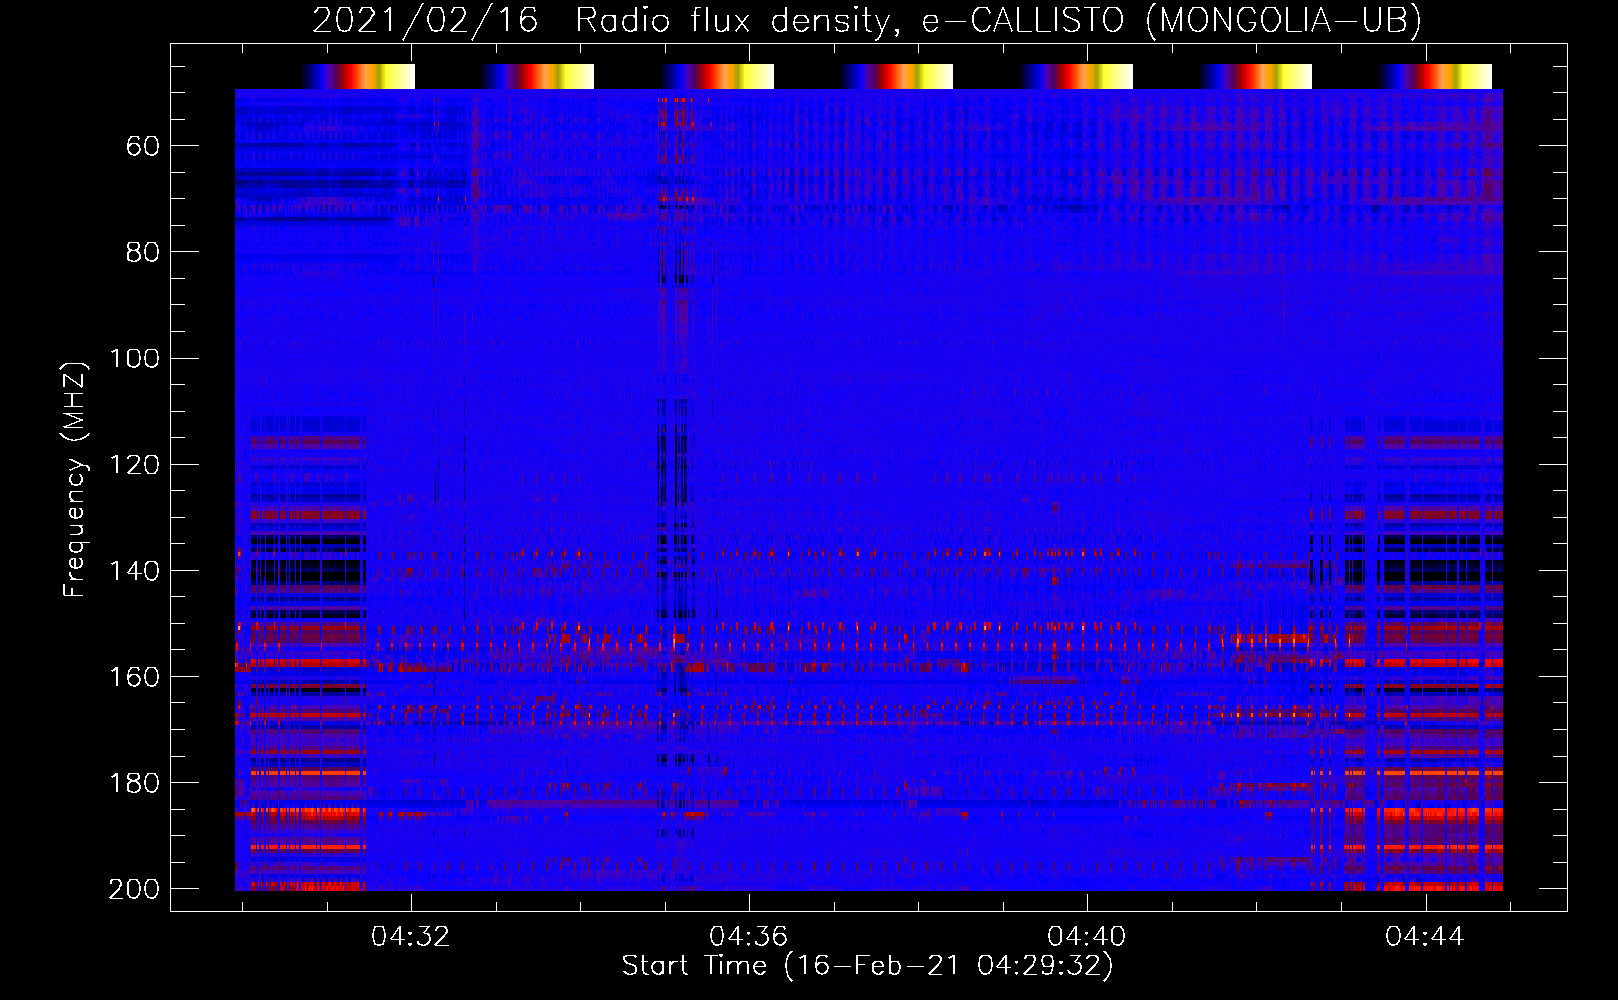
Task: Click the first color bar from left
Action: click(x=359, y=76)
